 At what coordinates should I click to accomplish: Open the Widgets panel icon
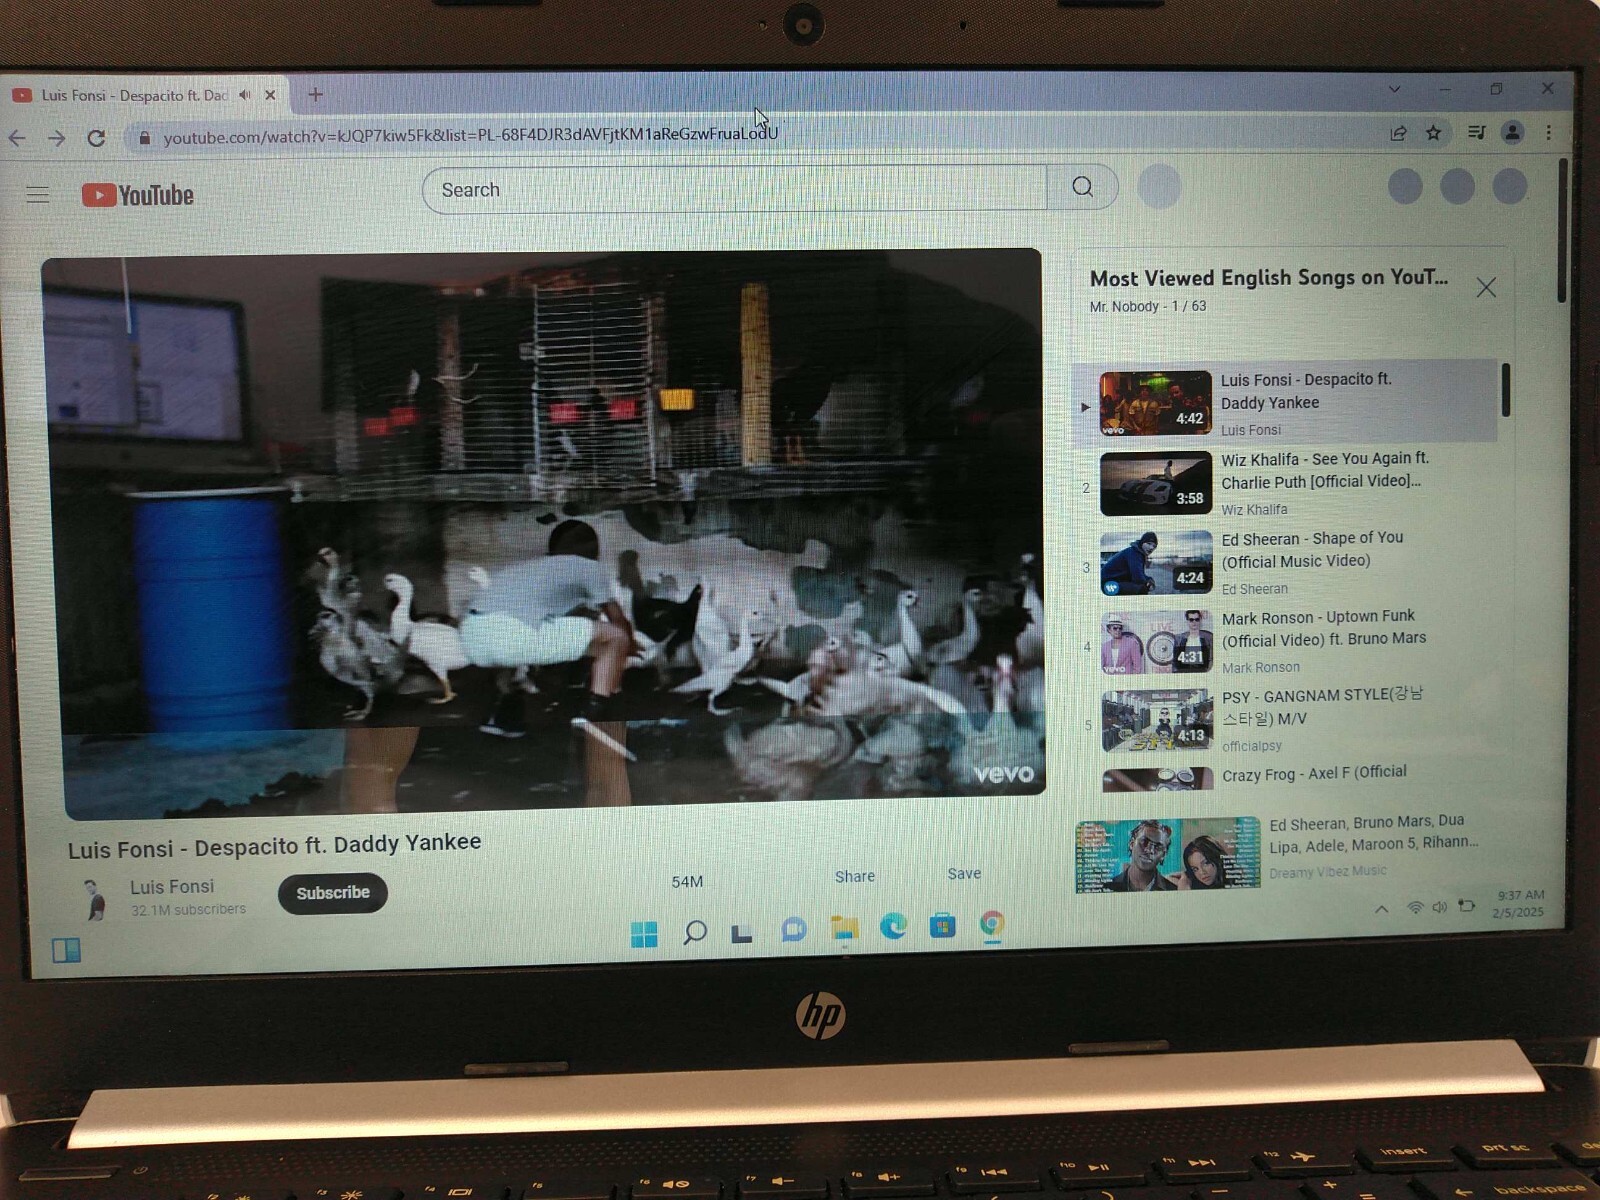(66, 949)
